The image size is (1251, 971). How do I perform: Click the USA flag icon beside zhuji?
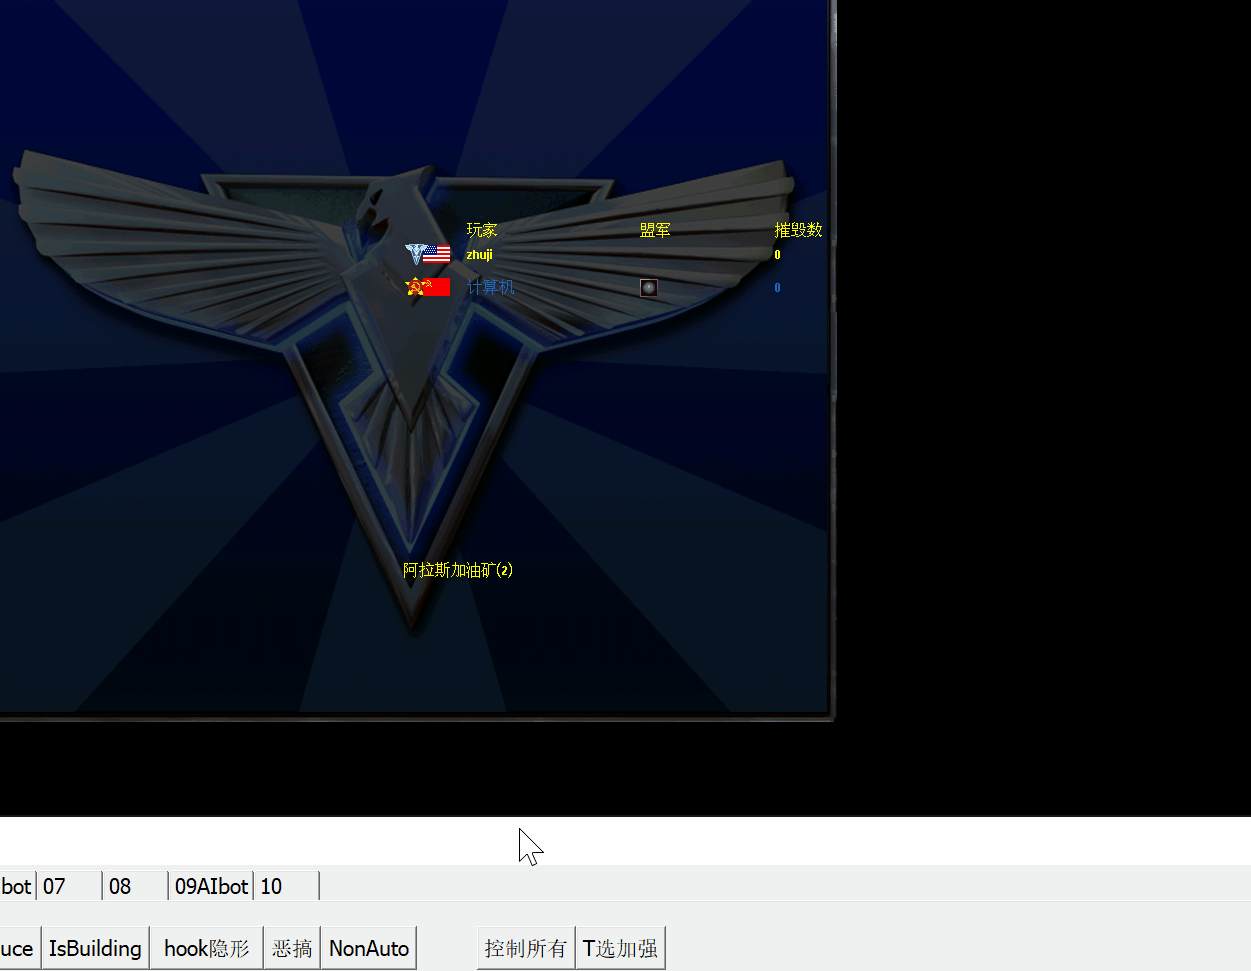pos(437,254)
